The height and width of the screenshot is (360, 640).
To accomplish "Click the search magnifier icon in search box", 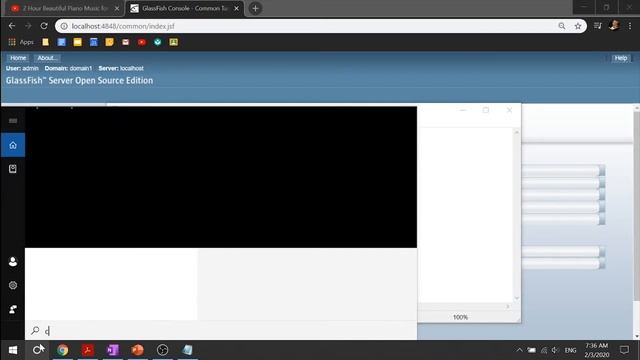I will click(35, 331).
